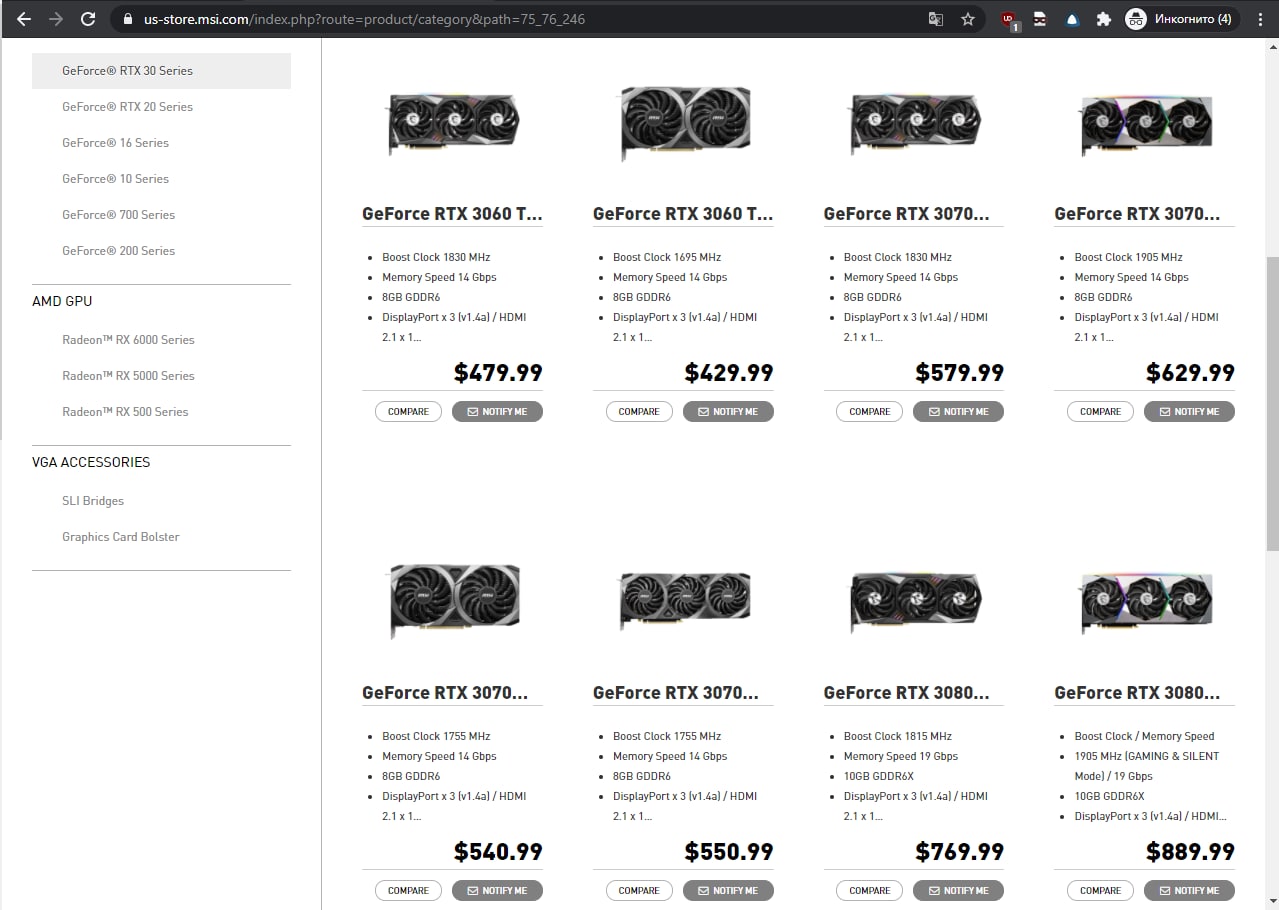Open the masked-document extension icon

[x=1040, y=19]
